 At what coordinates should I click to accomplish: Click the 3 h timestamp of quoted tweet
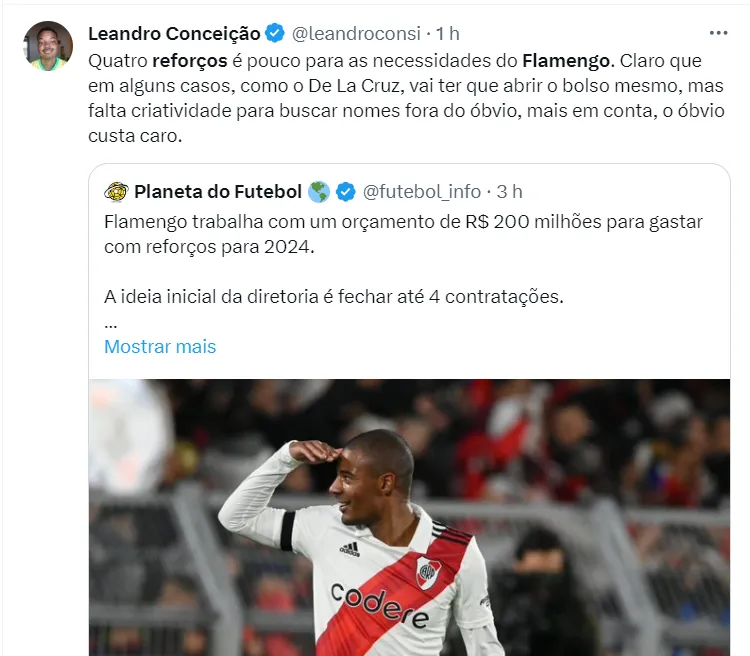tap(509, 192)
